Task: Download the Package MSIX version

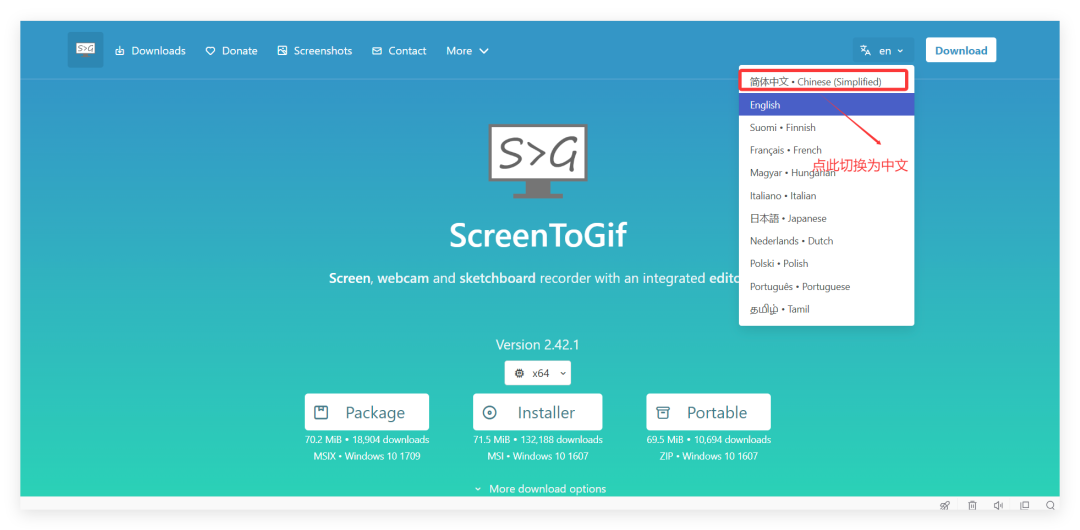Action: click(367, 412)
